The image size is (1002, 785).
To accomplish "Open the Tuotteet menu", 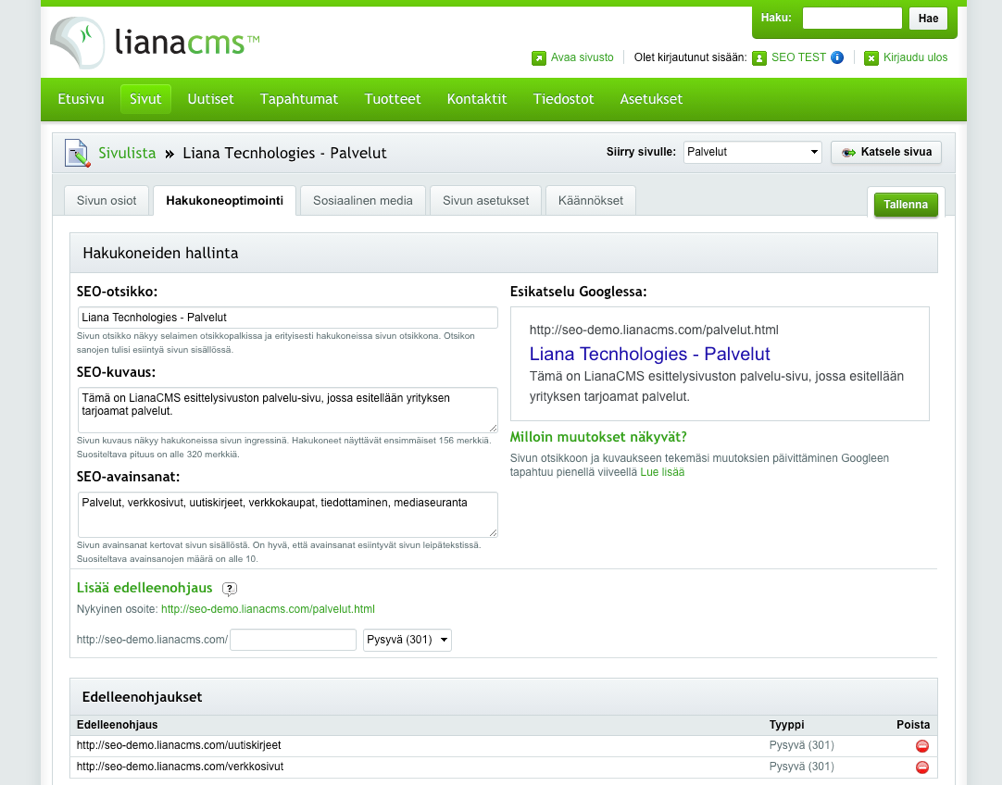I will pyautogui.click(x=392, y=99).
